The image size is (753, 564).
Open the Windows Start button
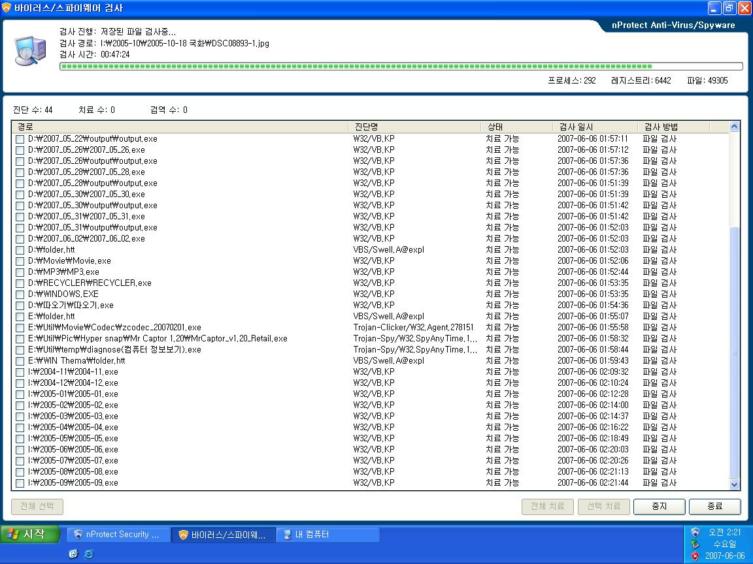pyautogui.click(x=30, y=534)
